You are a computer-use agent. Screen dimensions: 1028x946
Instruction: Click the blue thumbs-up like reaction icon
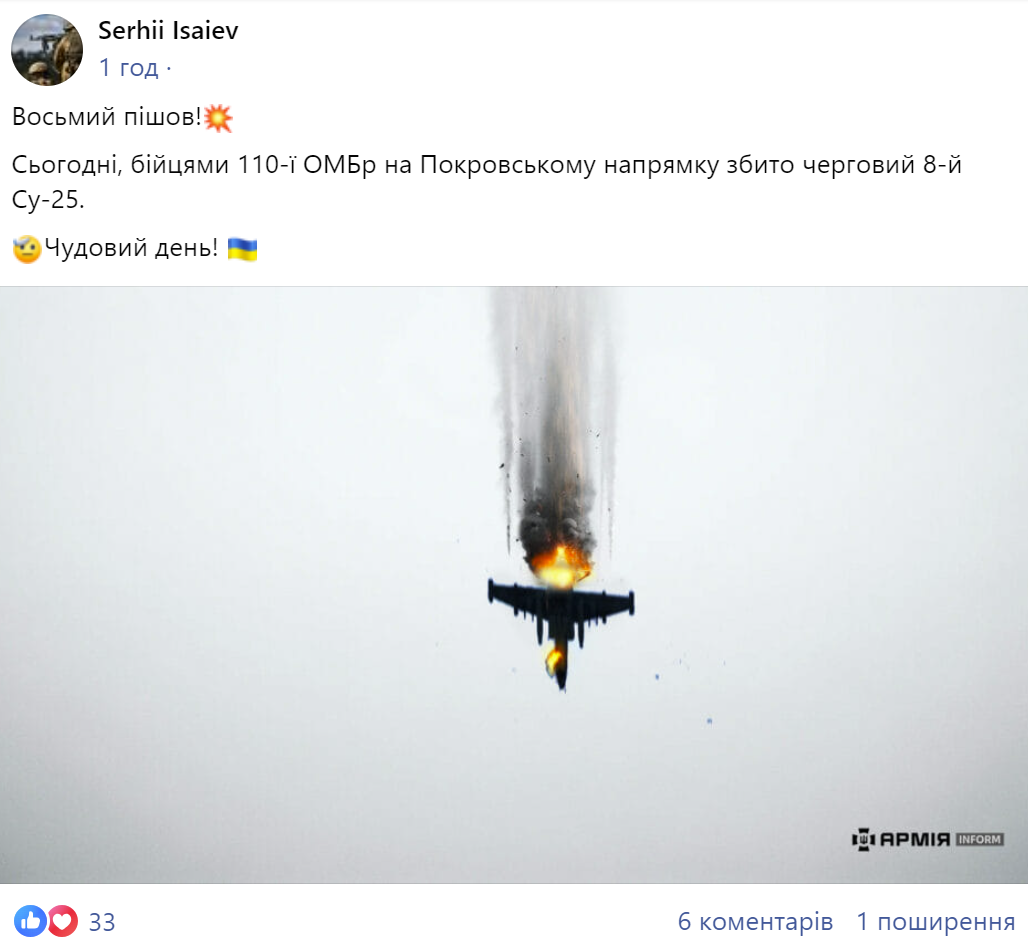(x=30, y=921)
